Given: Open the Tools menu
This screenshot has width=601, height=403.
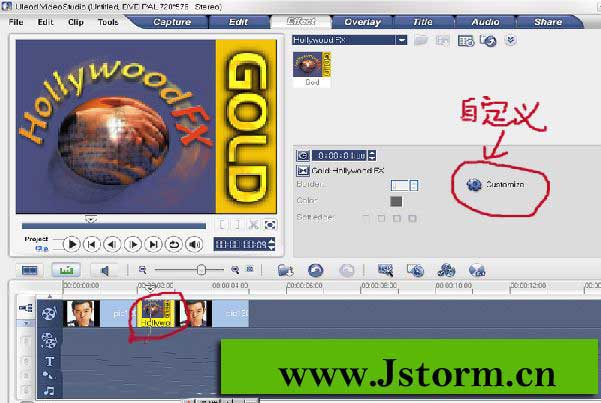Looking at the screenshot, I should [x=108, y=22].
